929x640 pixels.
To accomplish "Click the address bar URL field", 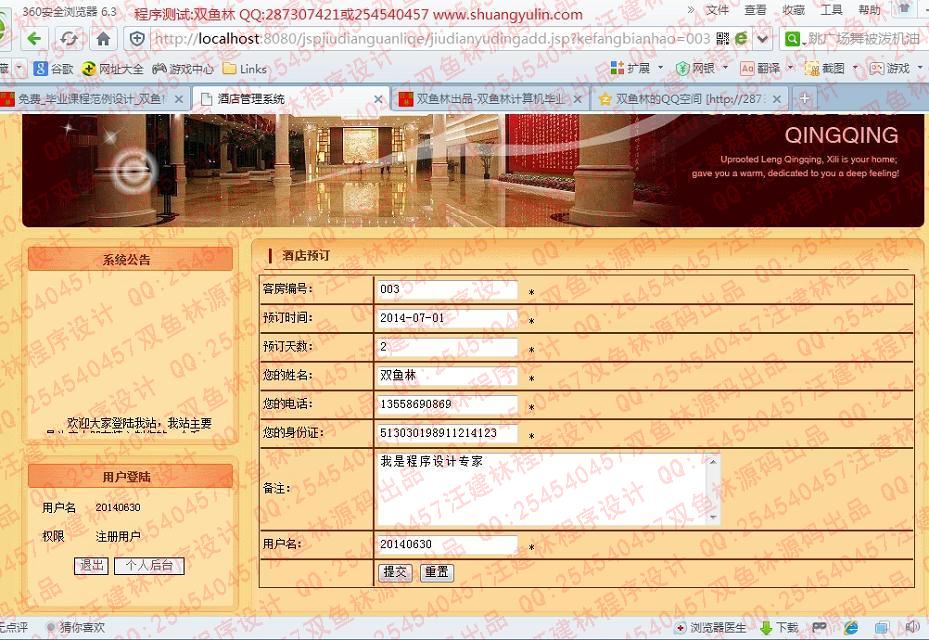I will coord(433,39).
